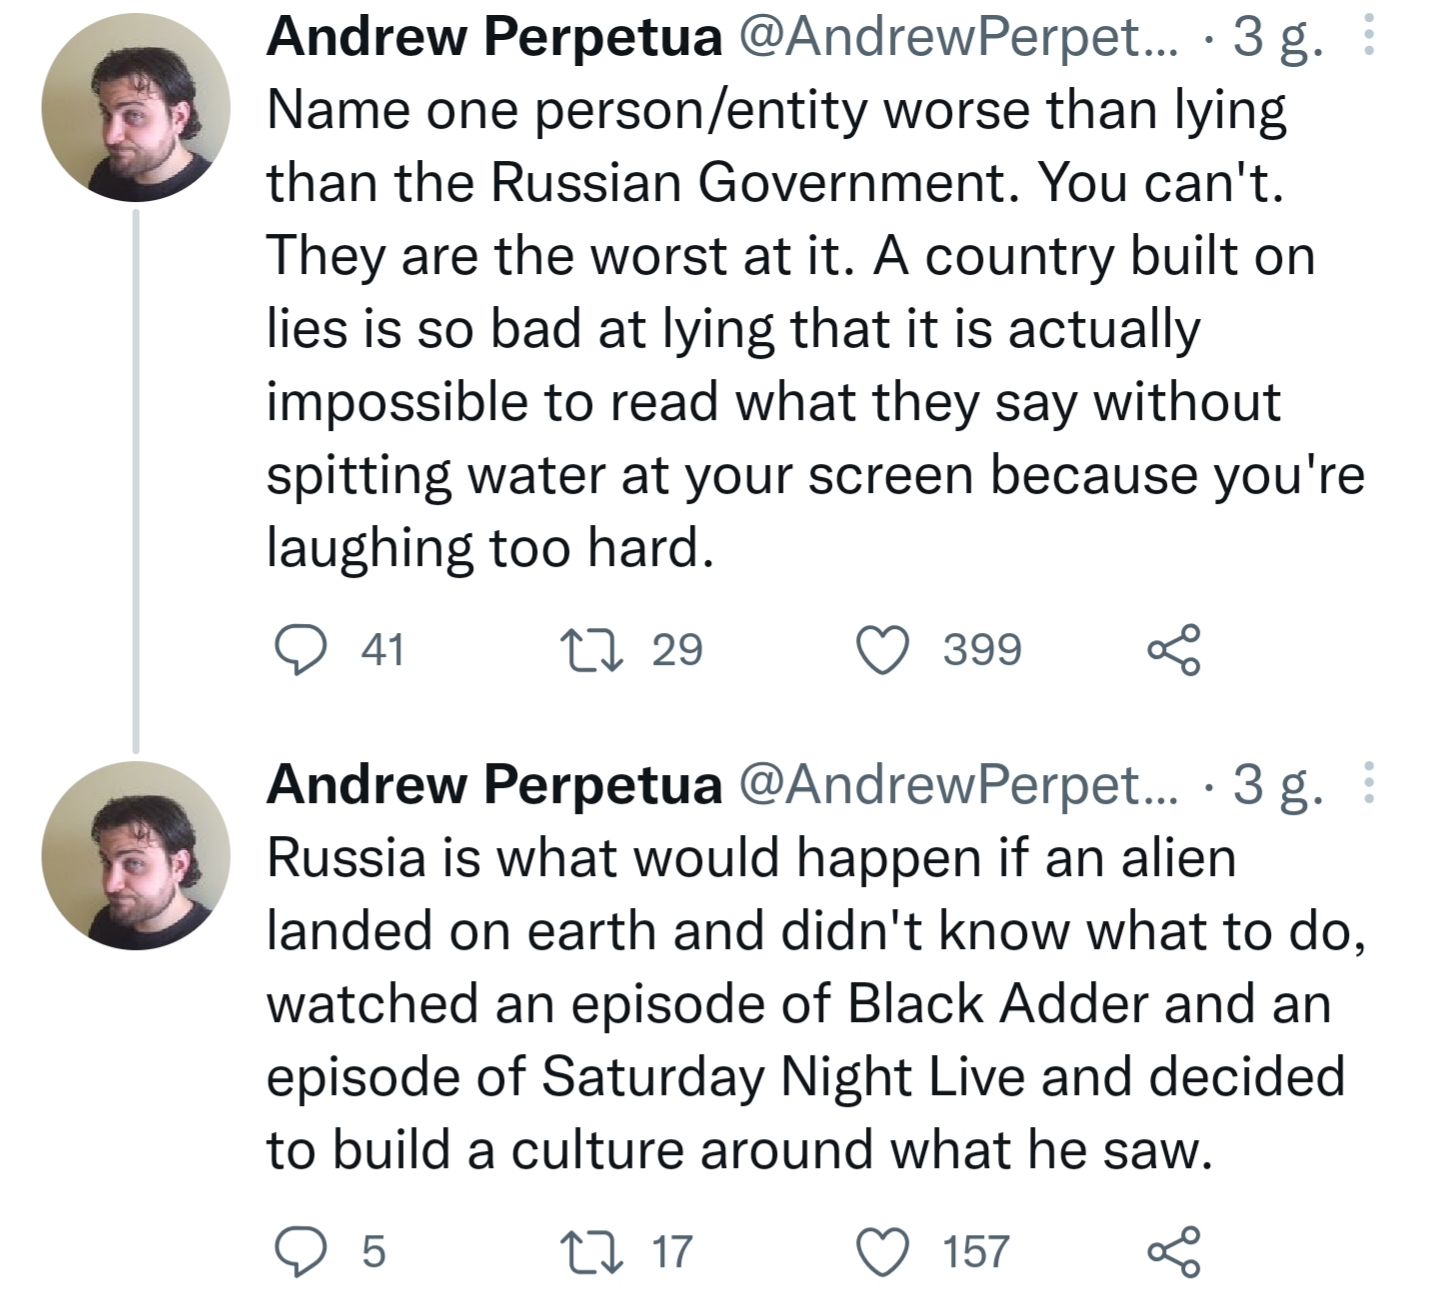Screen dimensions: 1435x1315
Task: Open profile picture on the first tweet
Action: tap(136, 108)
